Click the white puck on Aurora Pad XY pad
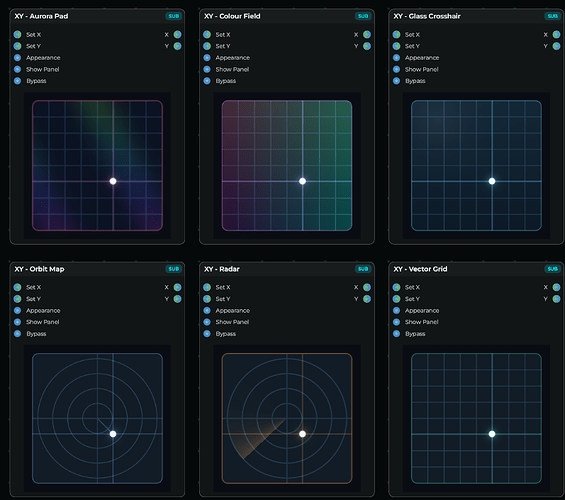Viewport: 565px width, 500px height. click(x=113, y=181)
